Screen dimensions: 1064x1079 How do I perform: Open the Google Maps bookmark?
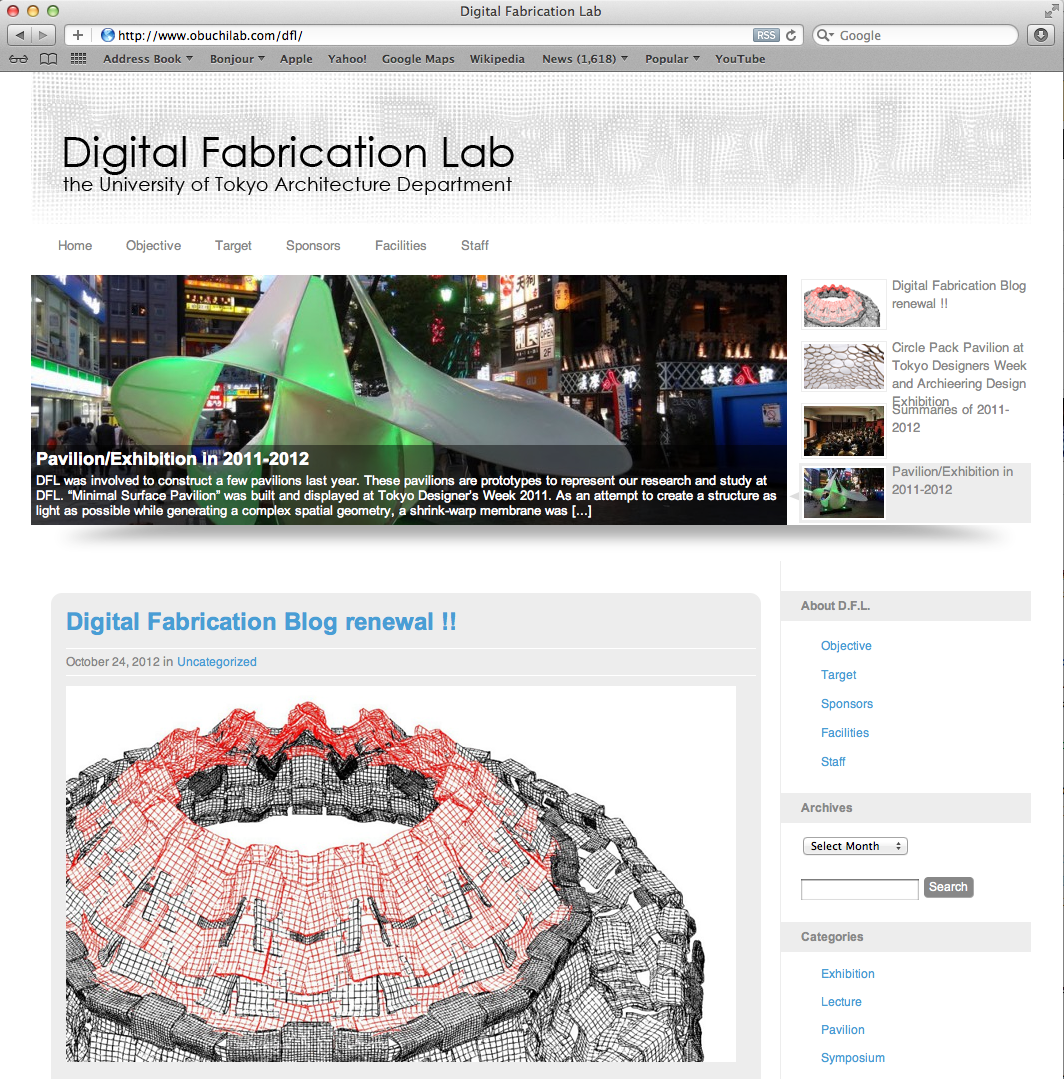pos(418,59)
